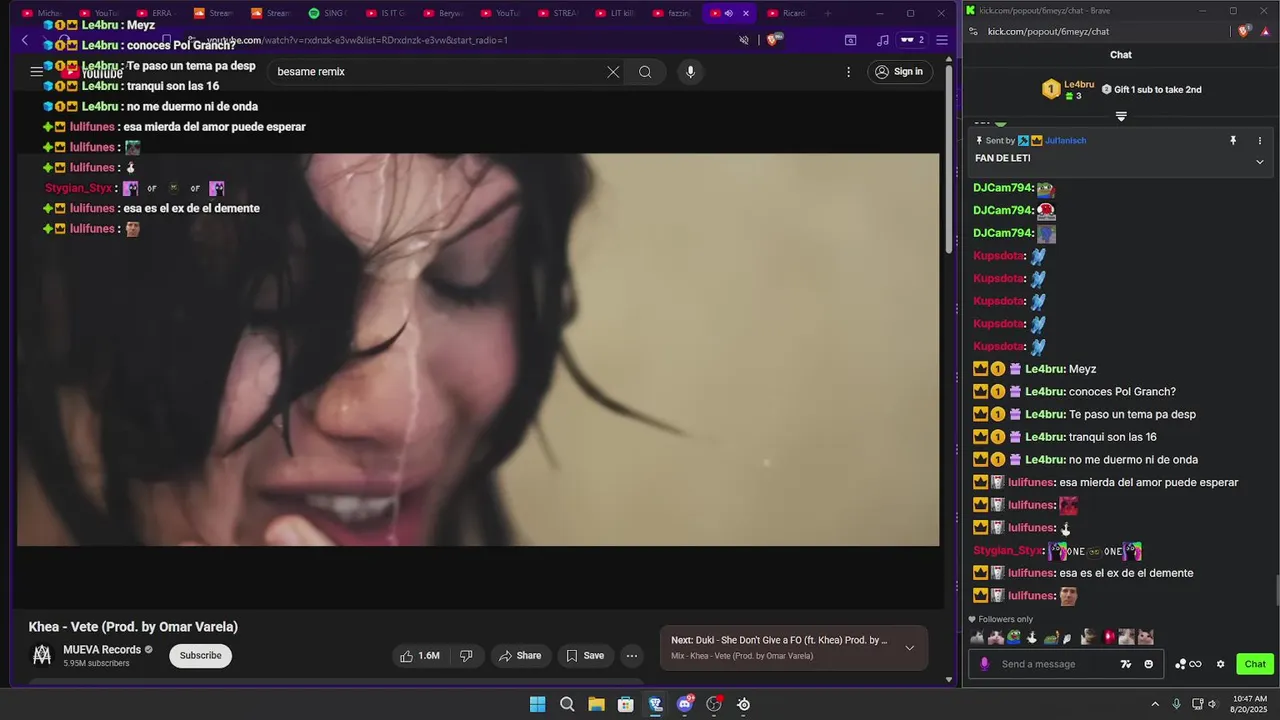Clear the YouTube search box text
The width and height of the screenshot is (1280, 720).
(613, 72)
